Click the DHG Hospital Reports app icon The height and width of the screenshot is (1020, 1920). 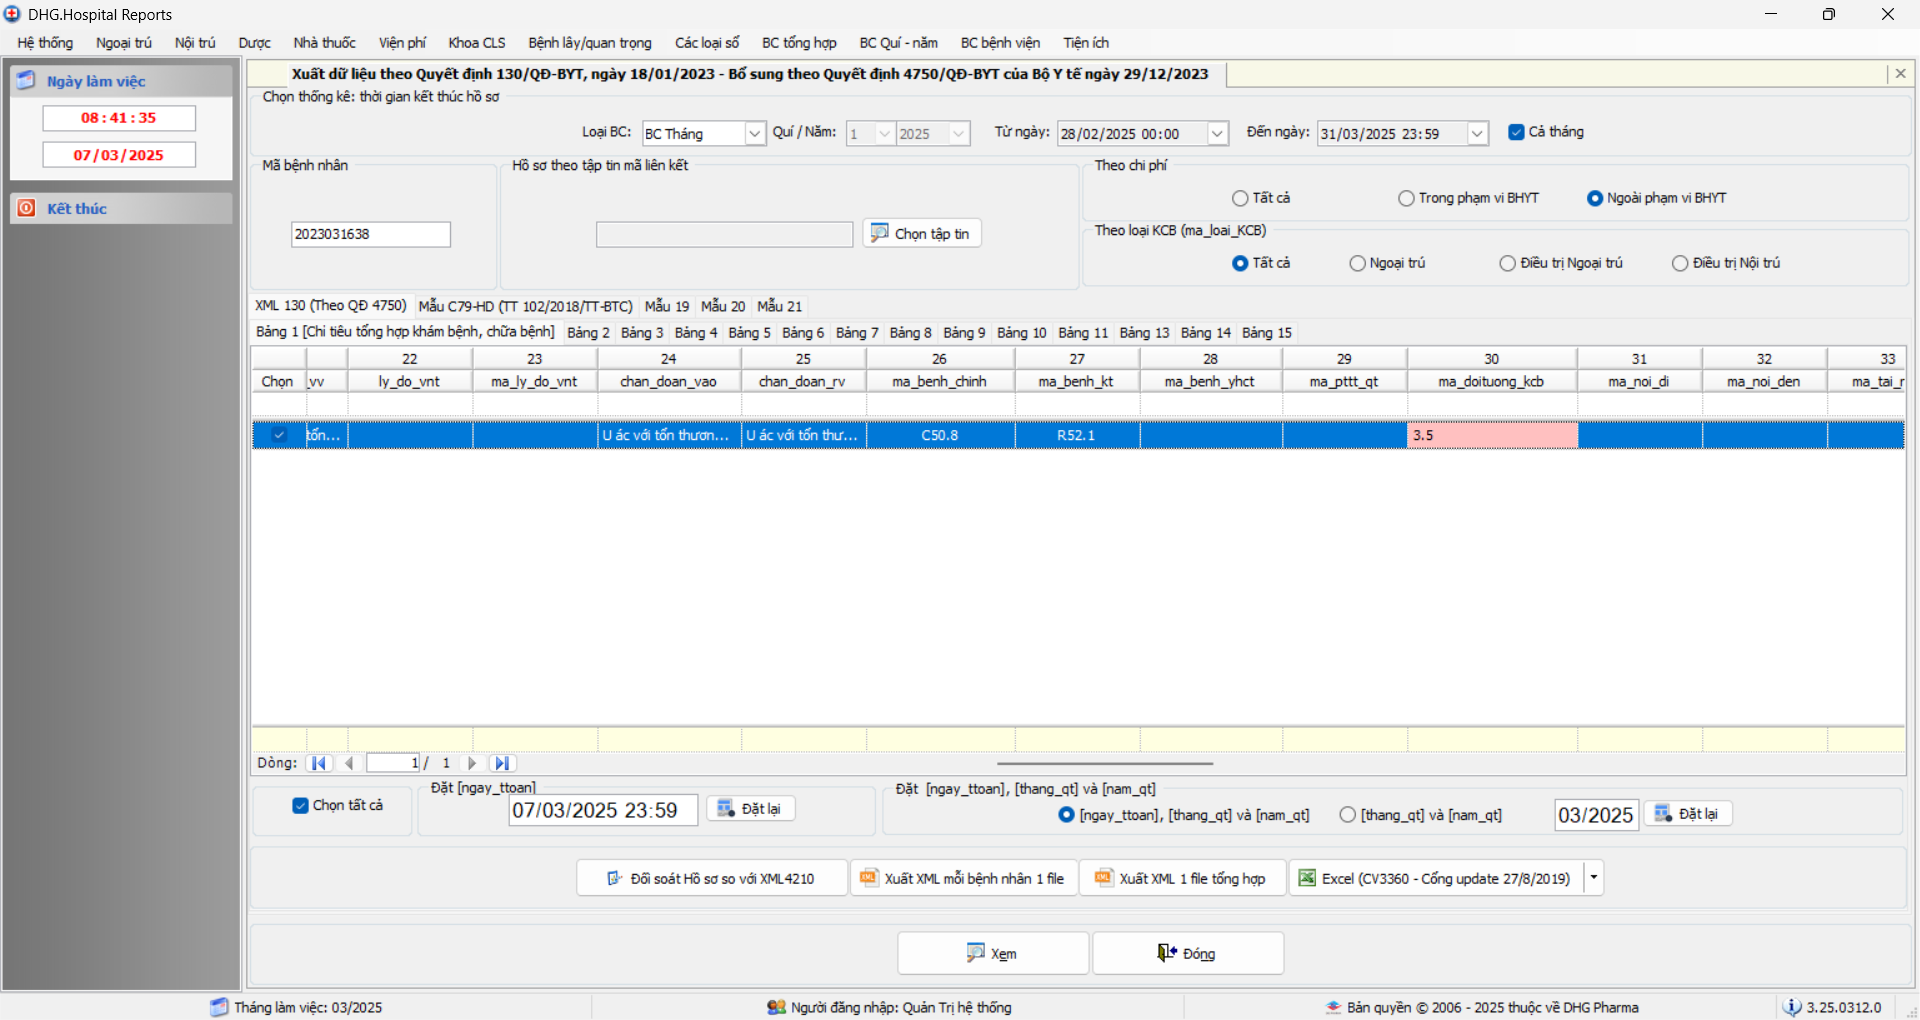[12, 14]
